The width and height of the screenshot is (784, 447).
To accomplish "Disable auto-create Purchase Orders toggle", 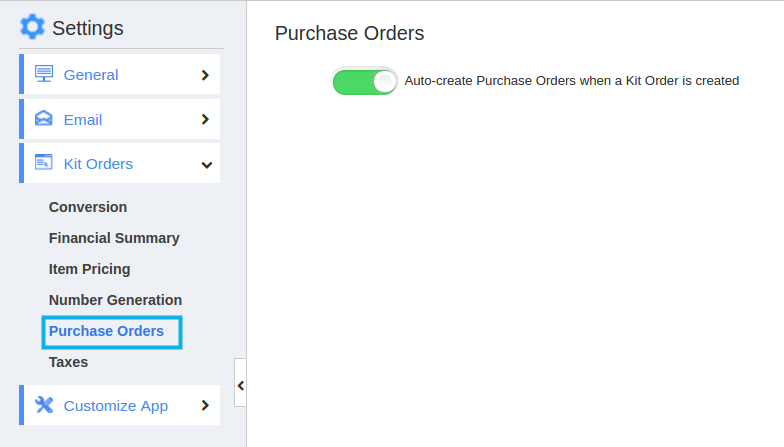I will 364,81.
